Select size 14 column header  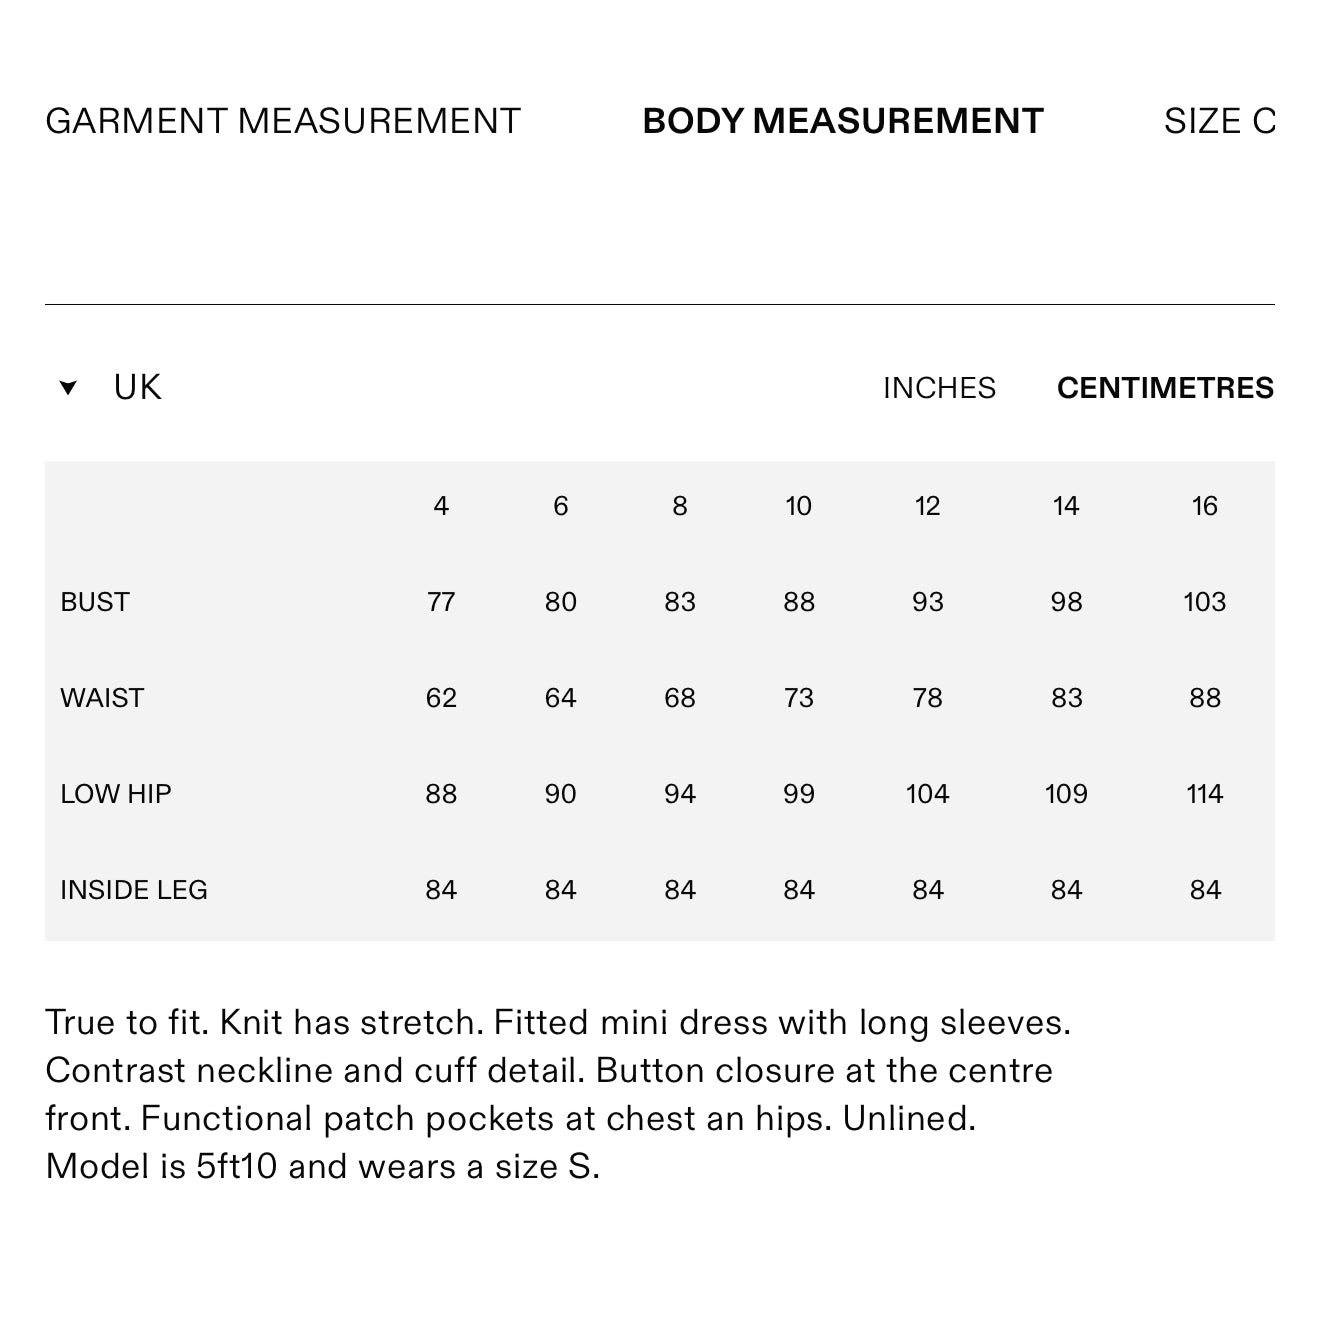pyautogui.click(x=1066, y=506)
